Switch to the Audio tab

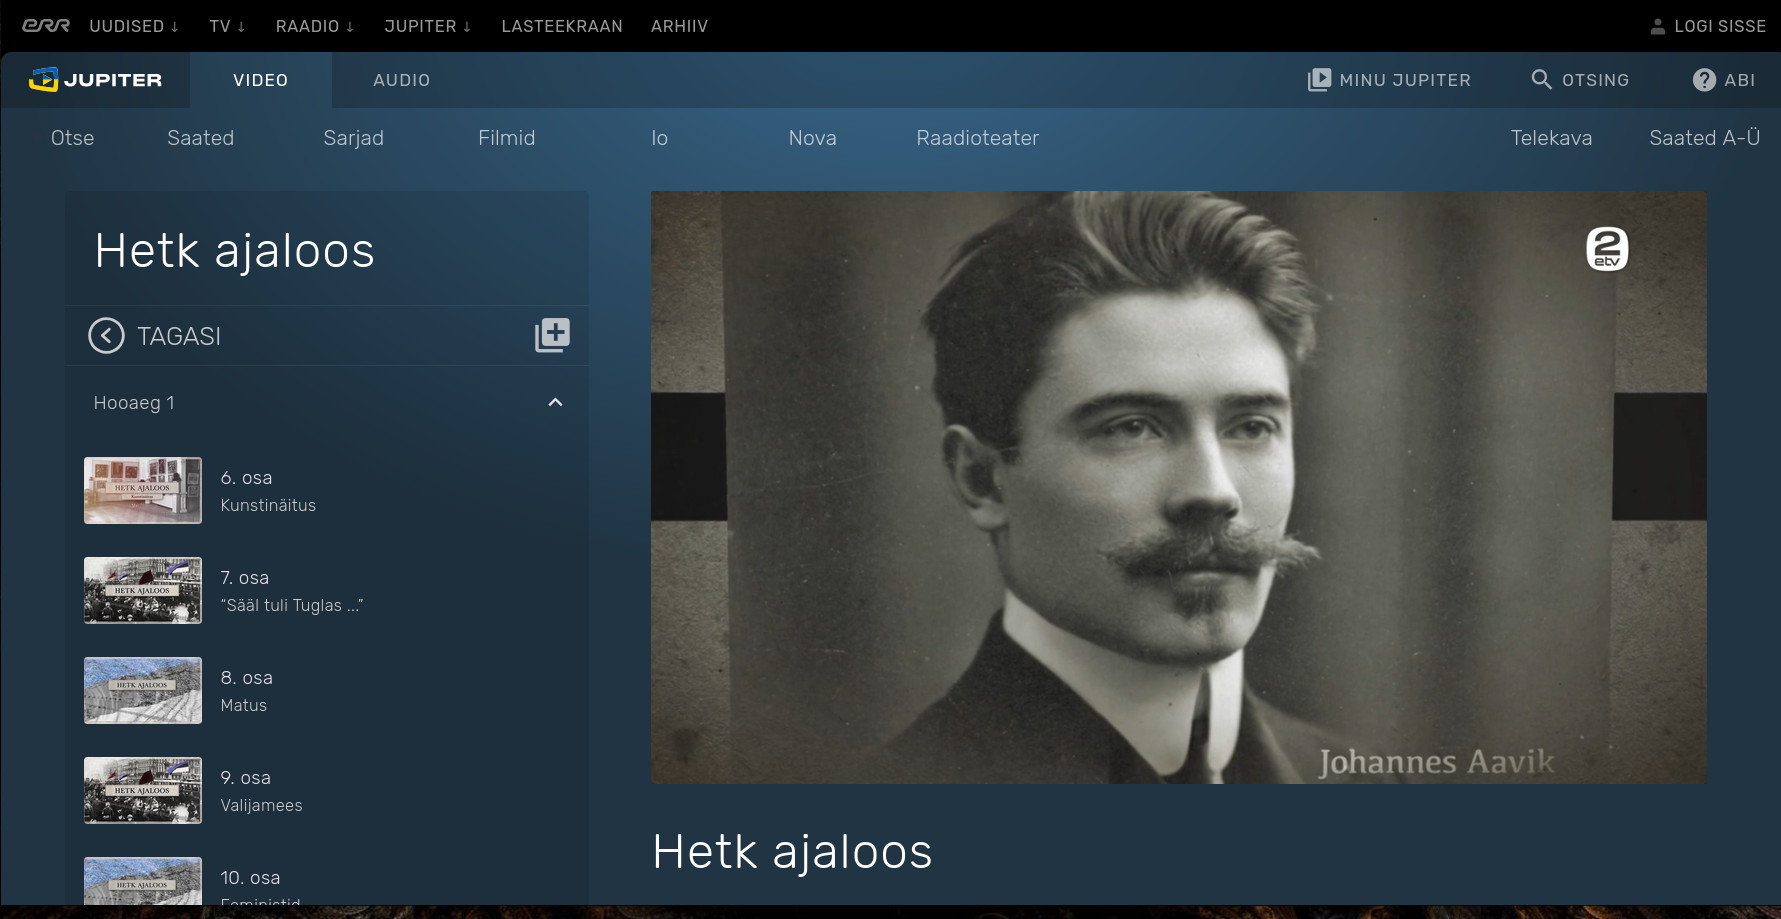click(x=401, y=80)
